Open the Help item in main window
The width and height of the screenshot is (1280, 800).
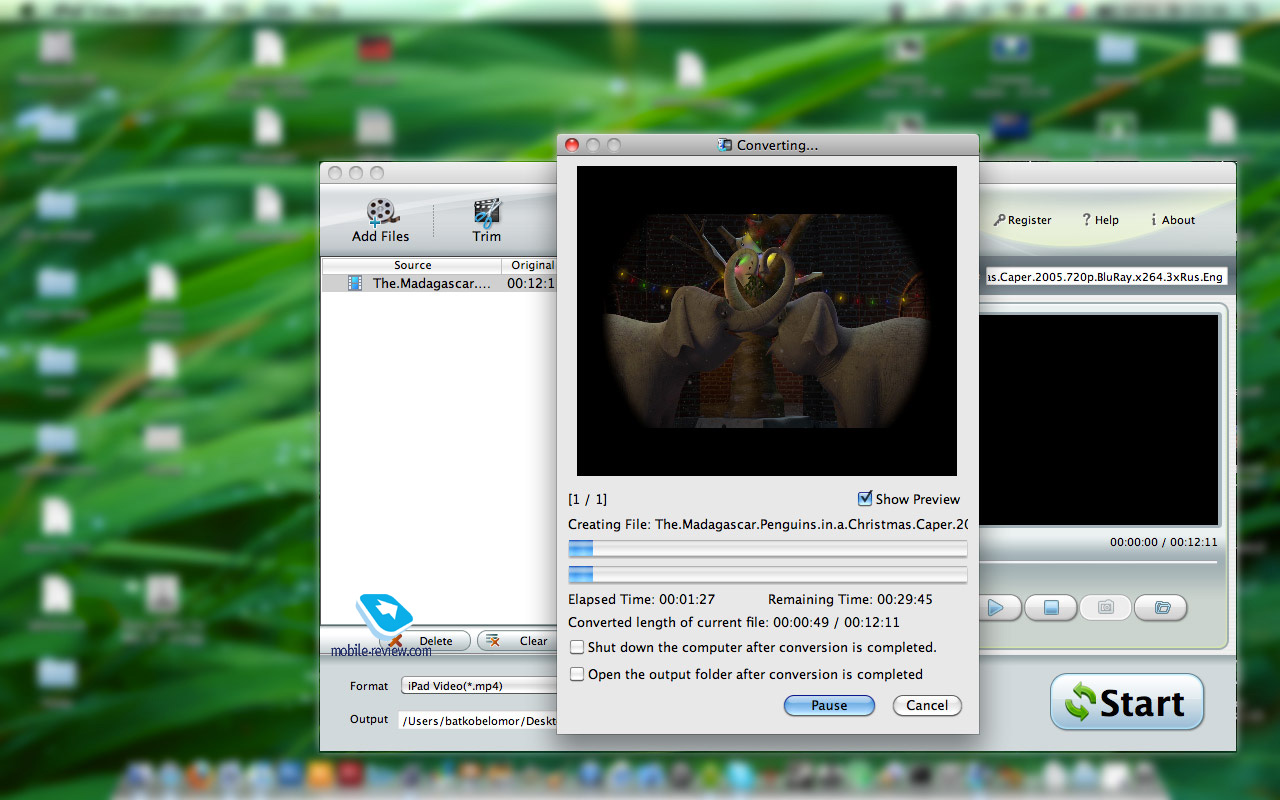1100,220
